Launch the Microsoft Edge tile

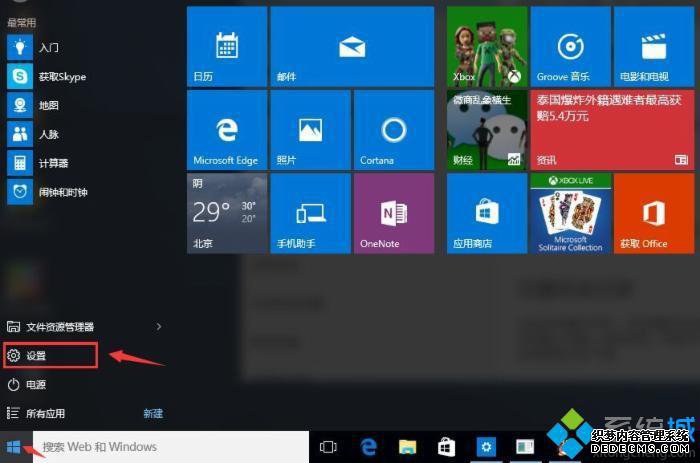[227, 130]
